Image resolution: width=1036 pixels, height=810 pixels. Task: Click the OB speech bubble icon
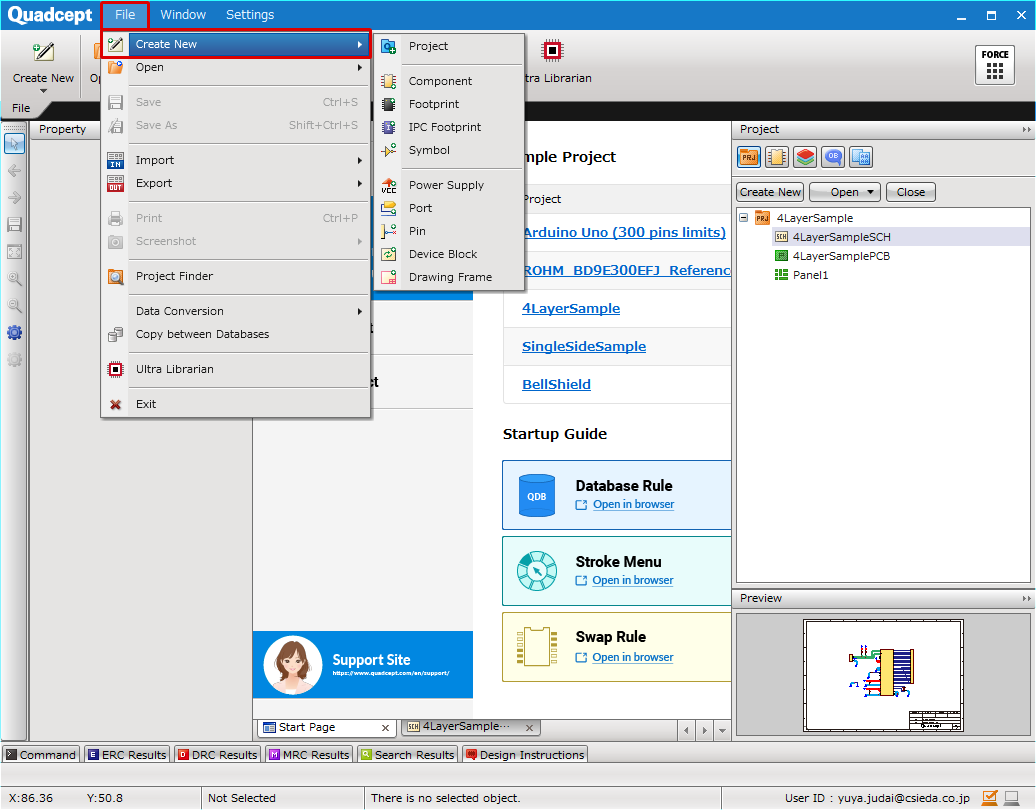[832, 157]
